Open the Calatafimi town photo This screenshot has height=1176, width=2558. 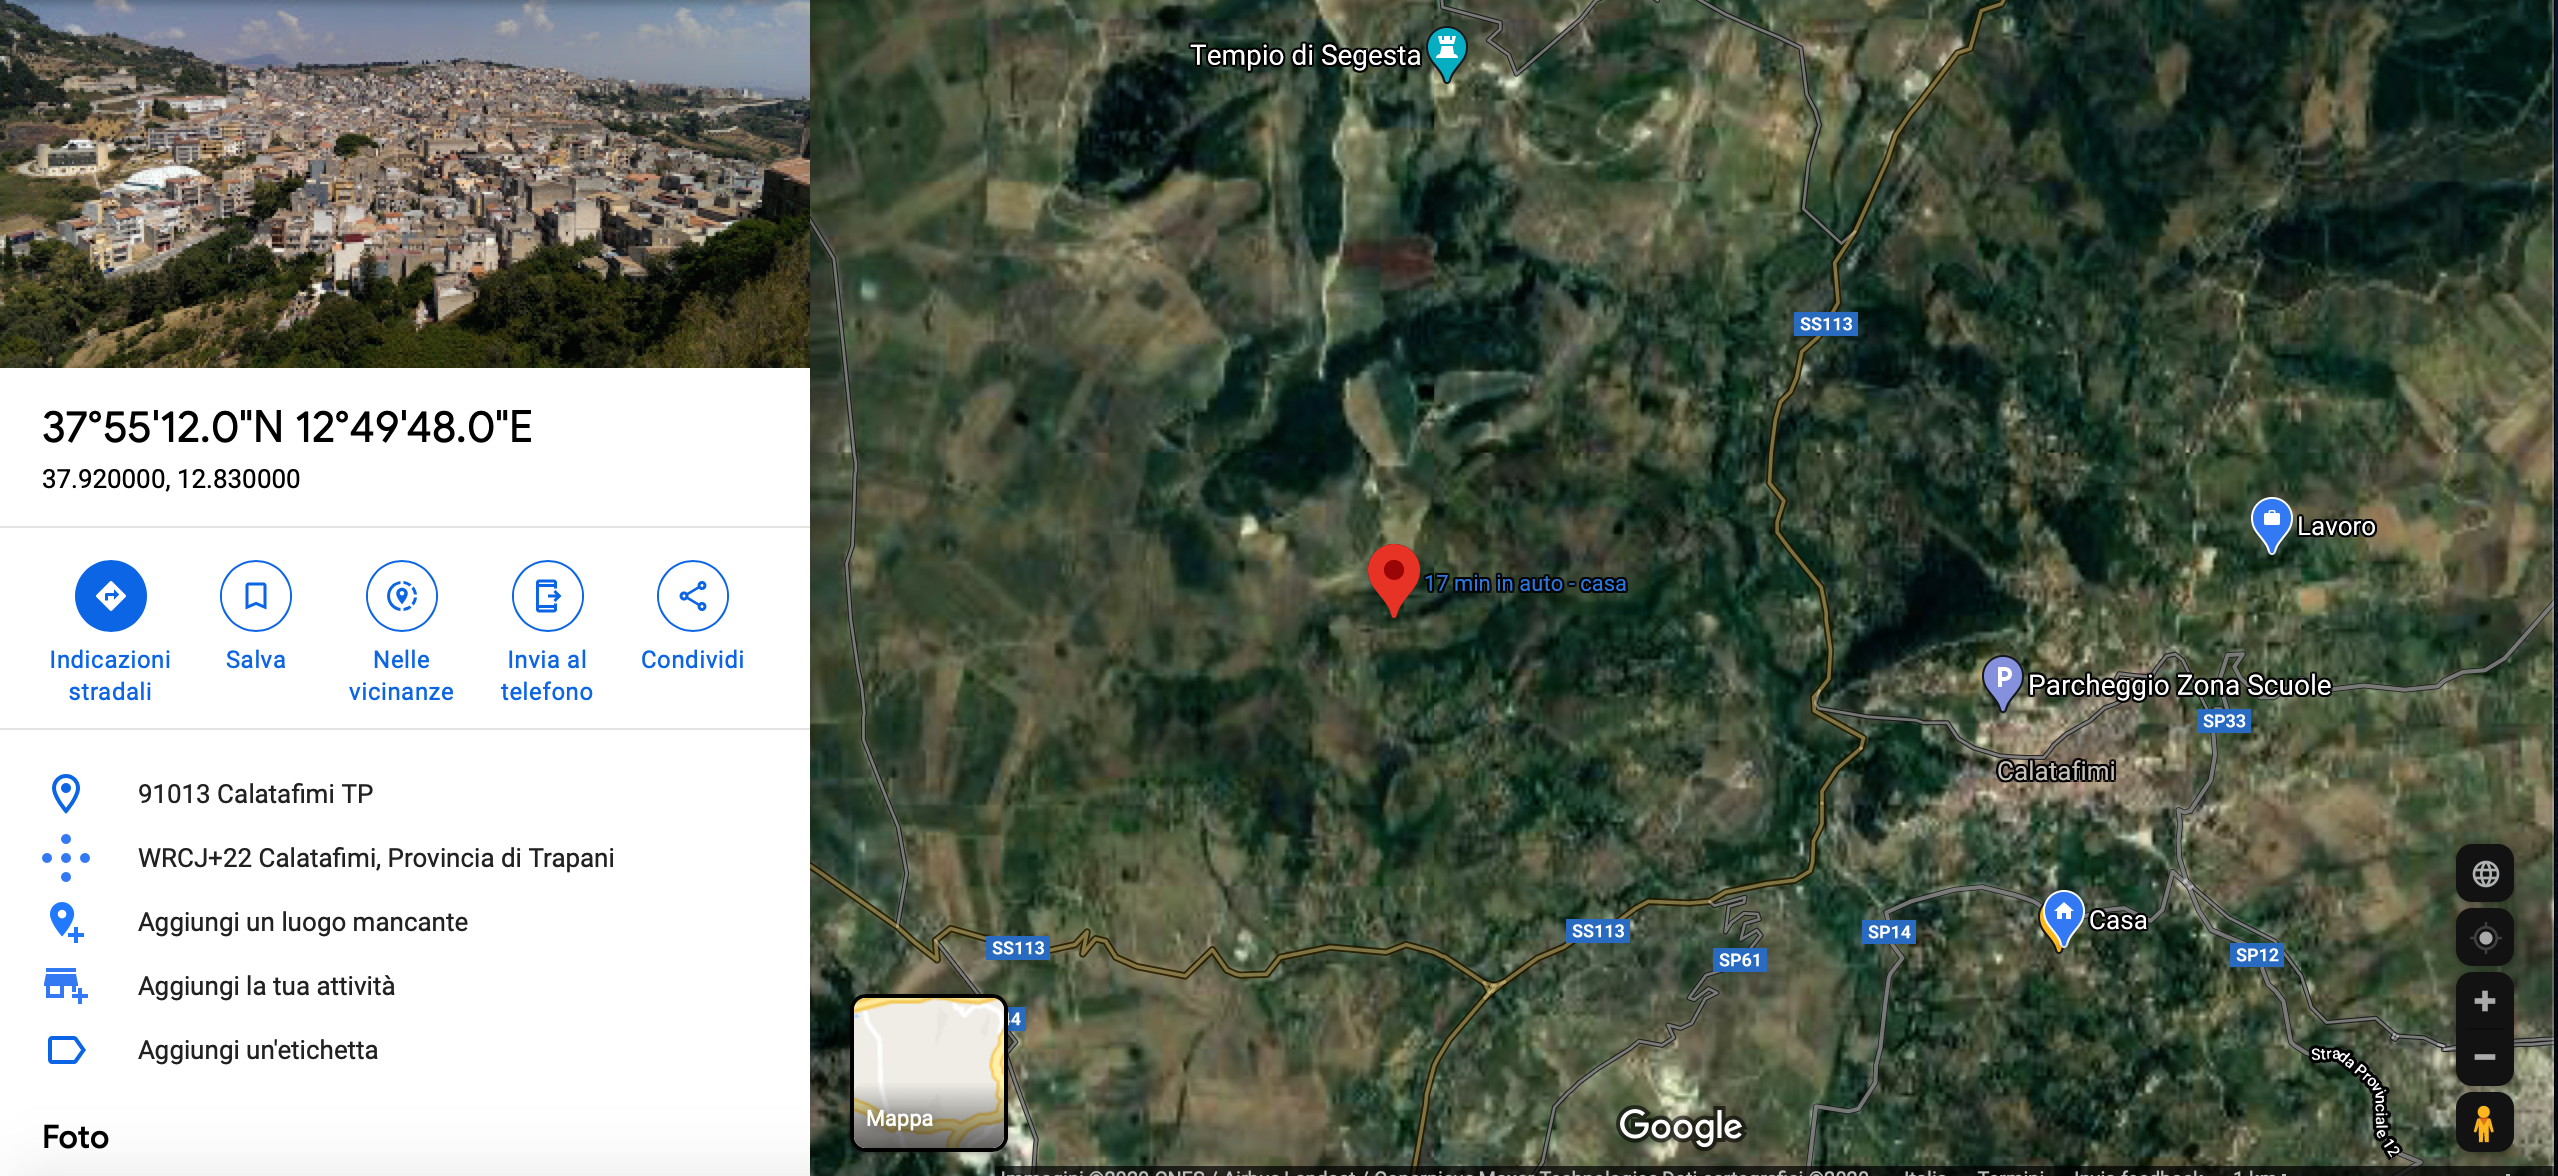click(x=405, y=184)
